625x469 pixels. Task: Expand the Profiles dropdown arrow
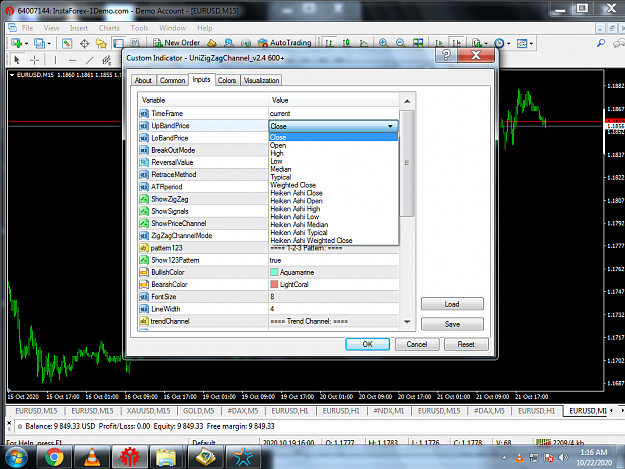49,43
